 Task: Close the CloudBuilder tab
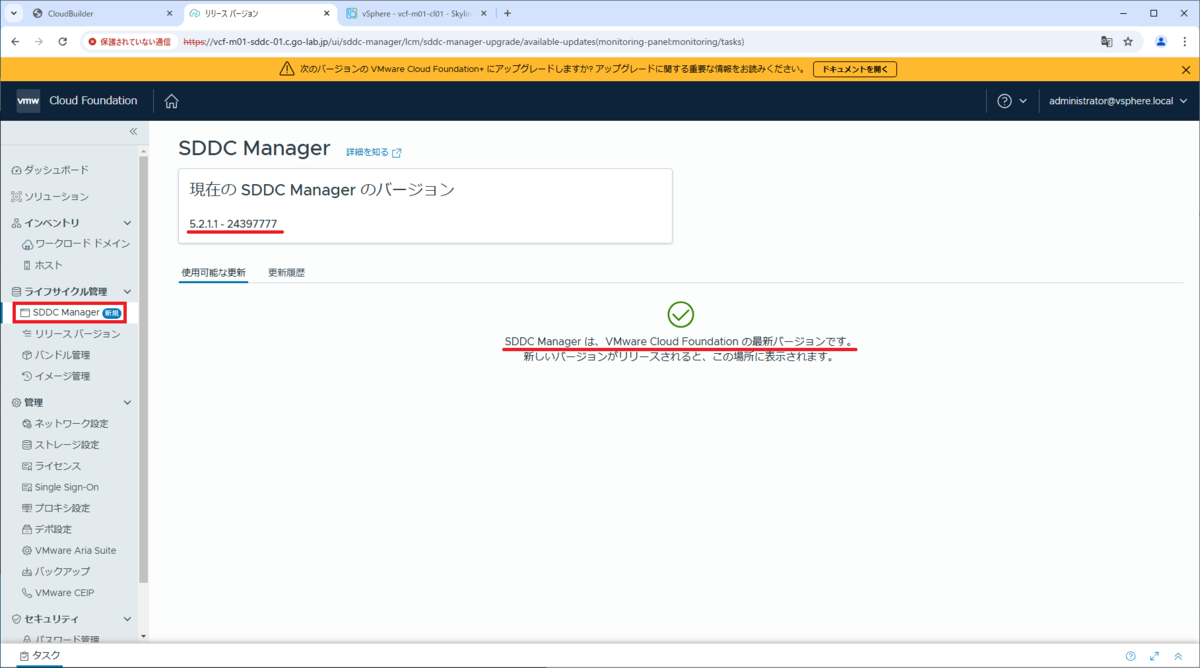click(170, 13)
